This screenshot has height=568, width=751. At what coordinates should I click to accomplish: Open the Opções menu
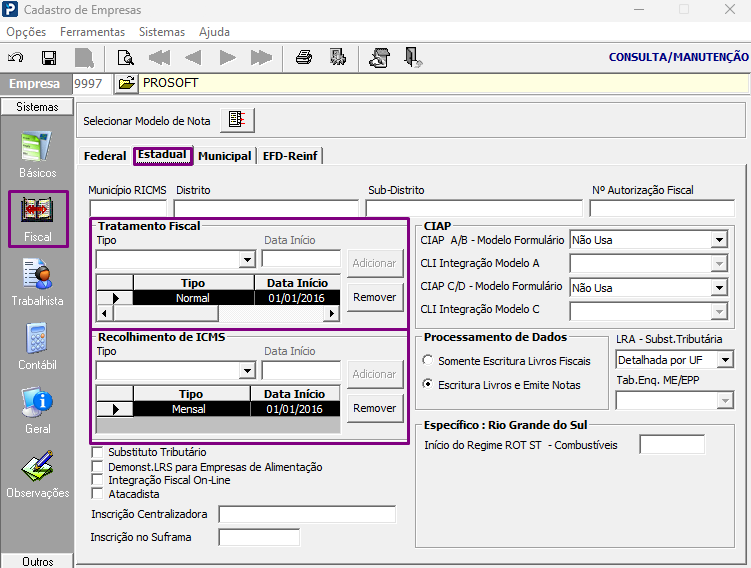click(26, 32)
